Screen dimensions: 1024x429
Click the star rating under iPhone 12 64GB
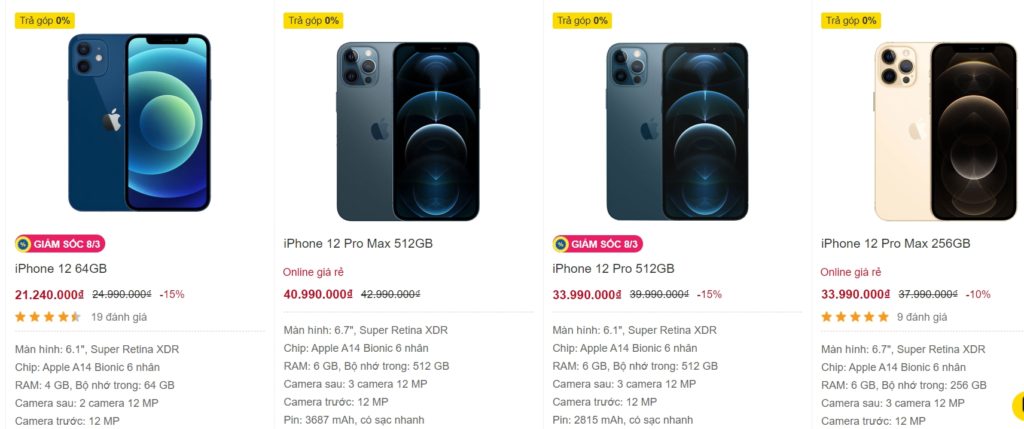pos(48,317)
